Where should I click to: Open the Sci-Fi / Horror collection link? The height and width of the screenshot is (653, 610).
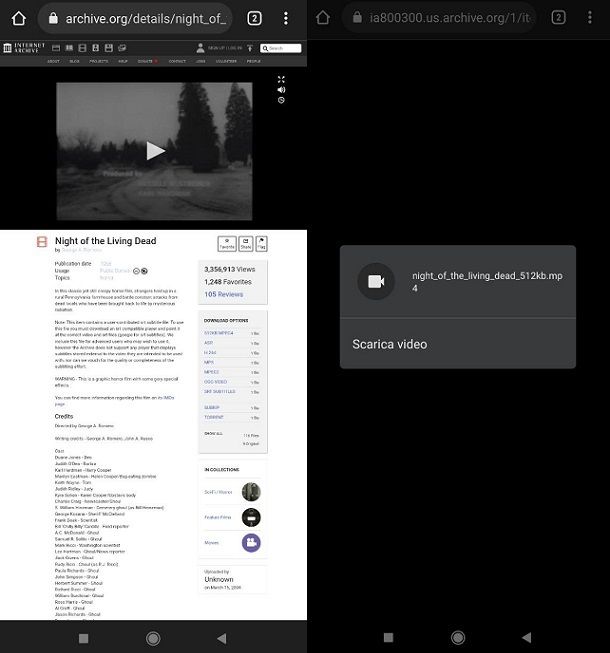click(218, 492)
